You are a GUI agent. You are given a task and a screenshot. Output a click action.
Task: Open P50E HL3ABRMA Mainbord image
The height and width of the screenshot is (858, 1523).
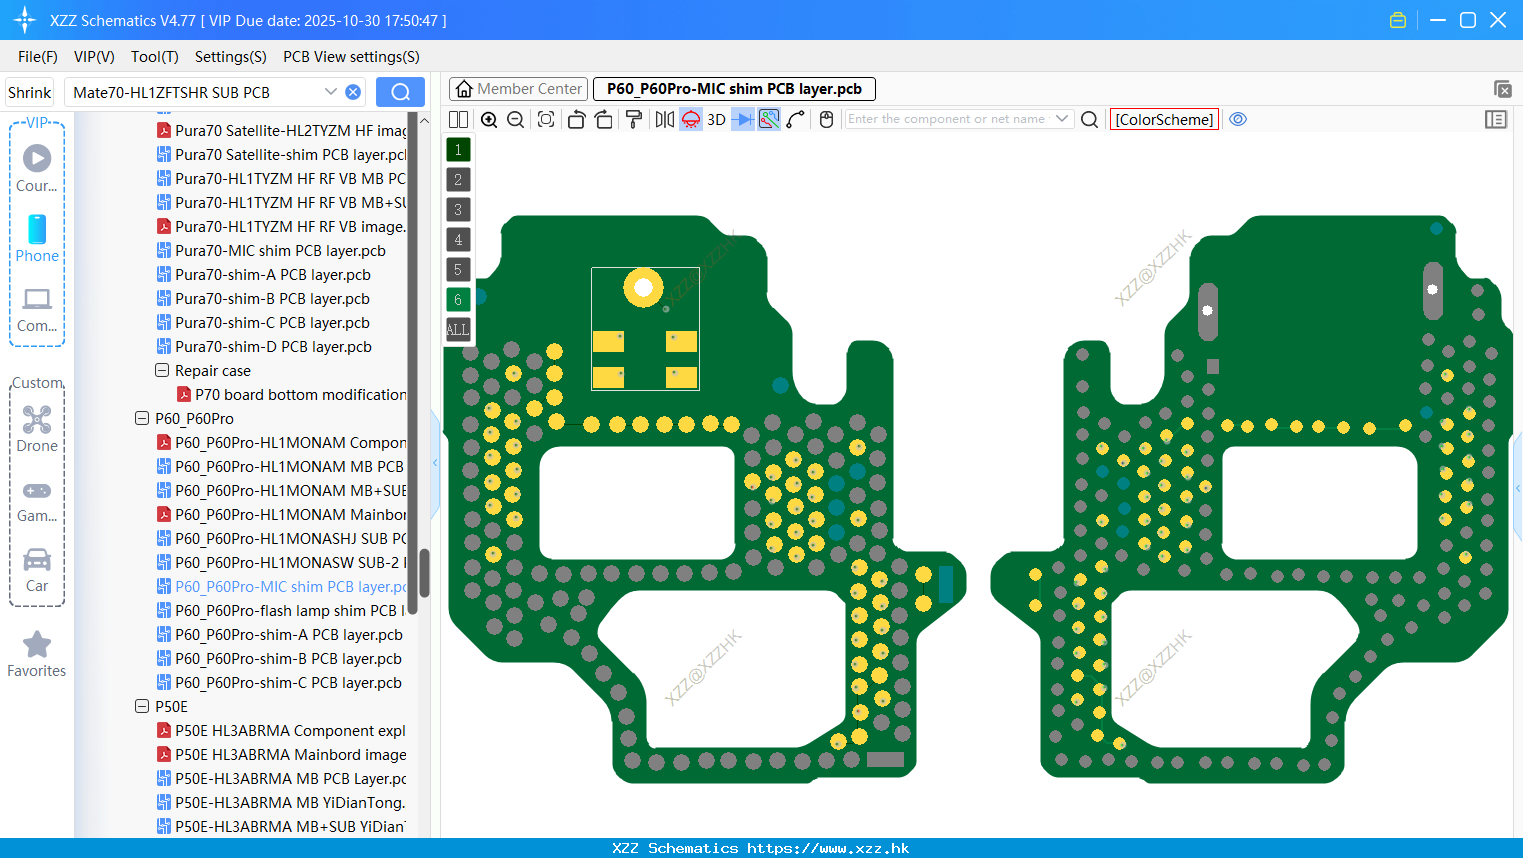pos(281,754)
